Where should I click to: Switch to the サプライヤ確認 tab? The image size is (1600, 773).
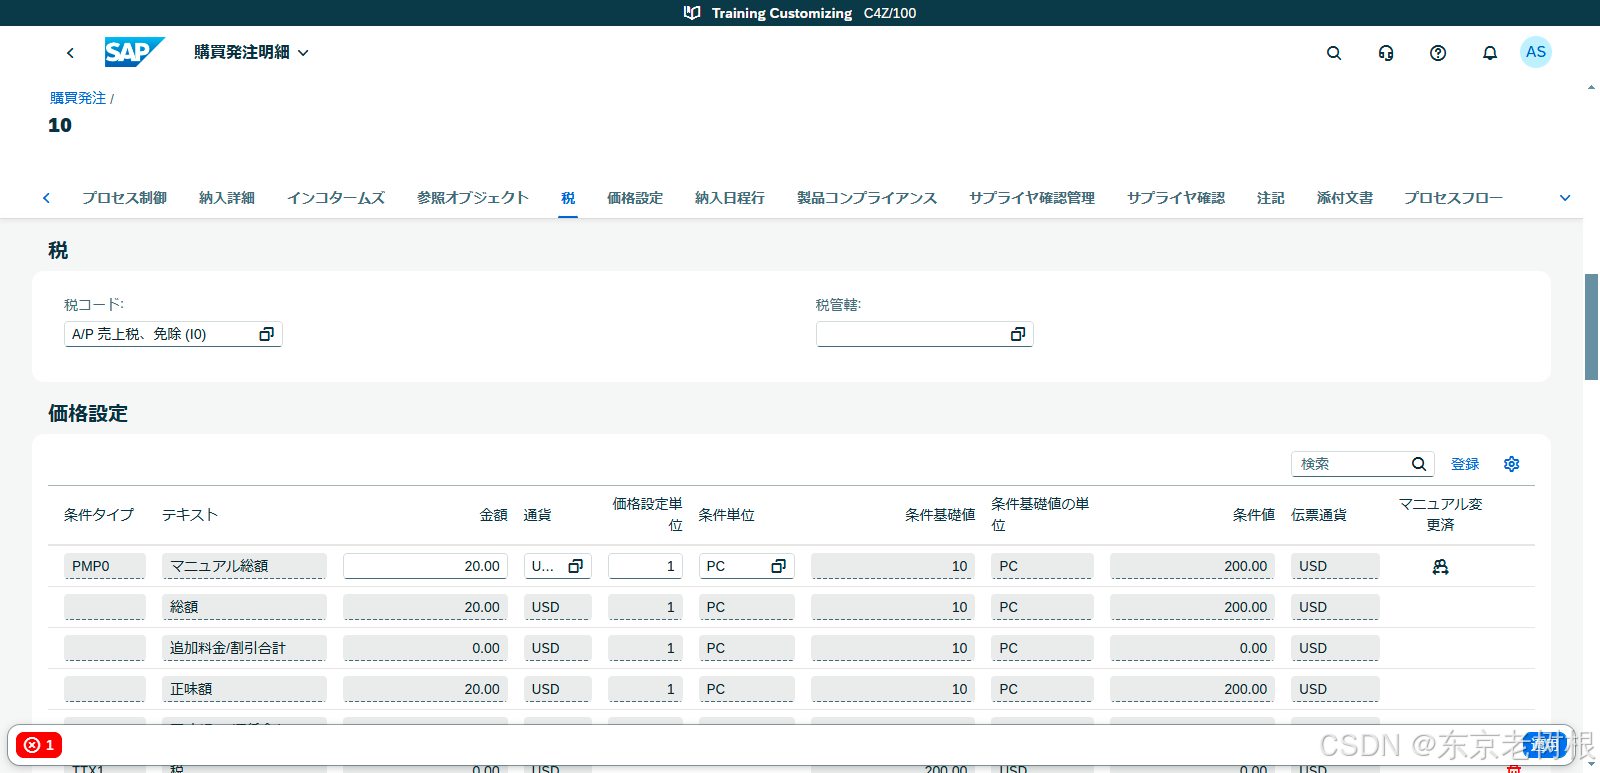(x=1176, y=198)
